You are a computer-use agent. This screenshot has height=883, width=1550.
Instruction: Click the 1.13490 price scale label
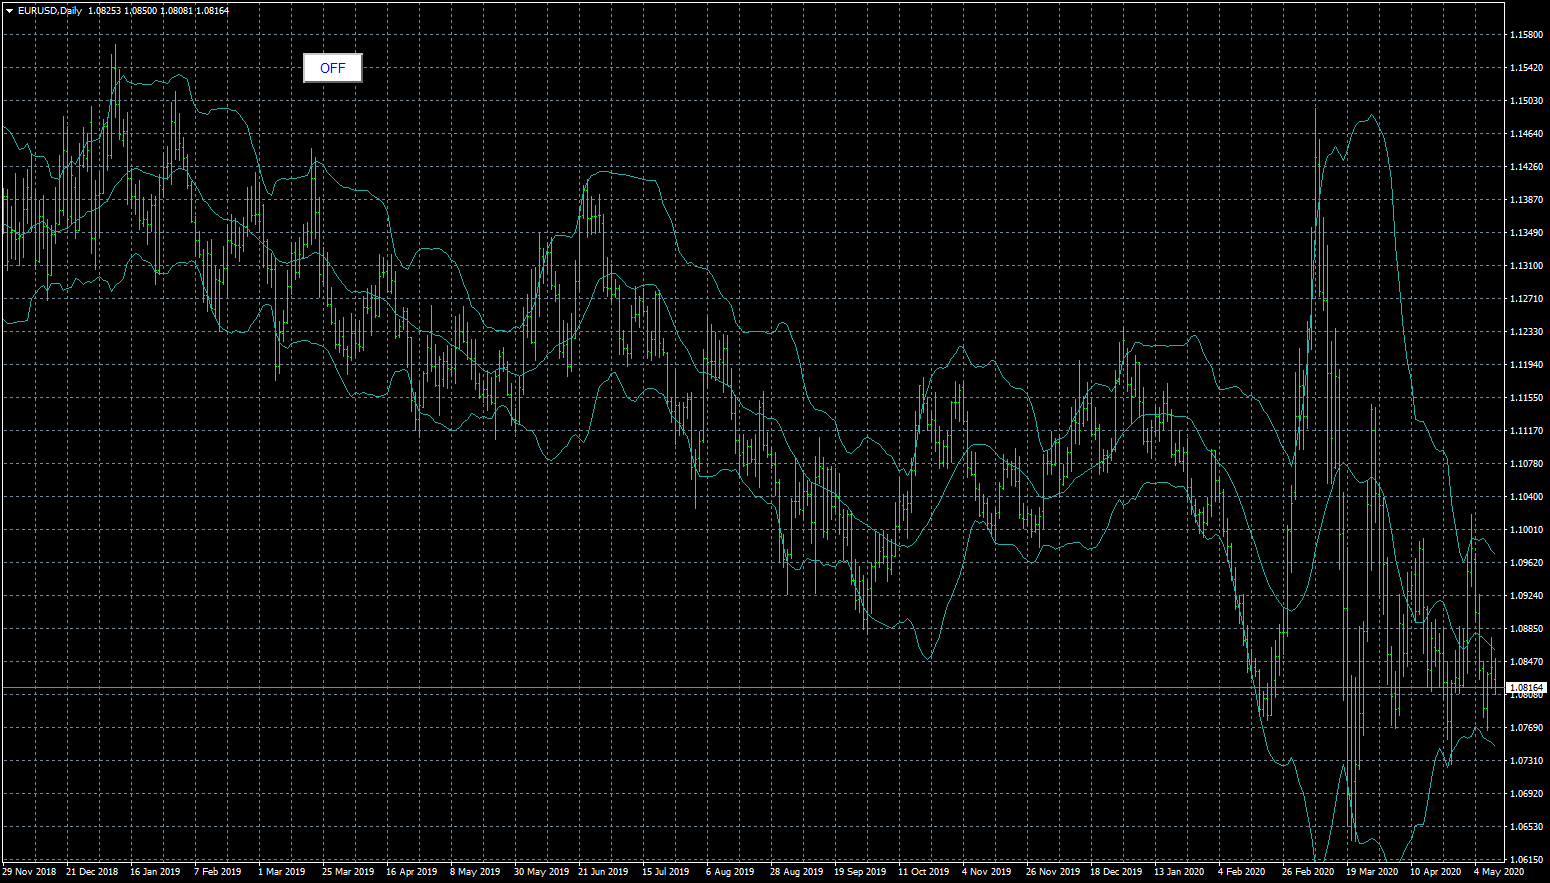point(1527,233)
